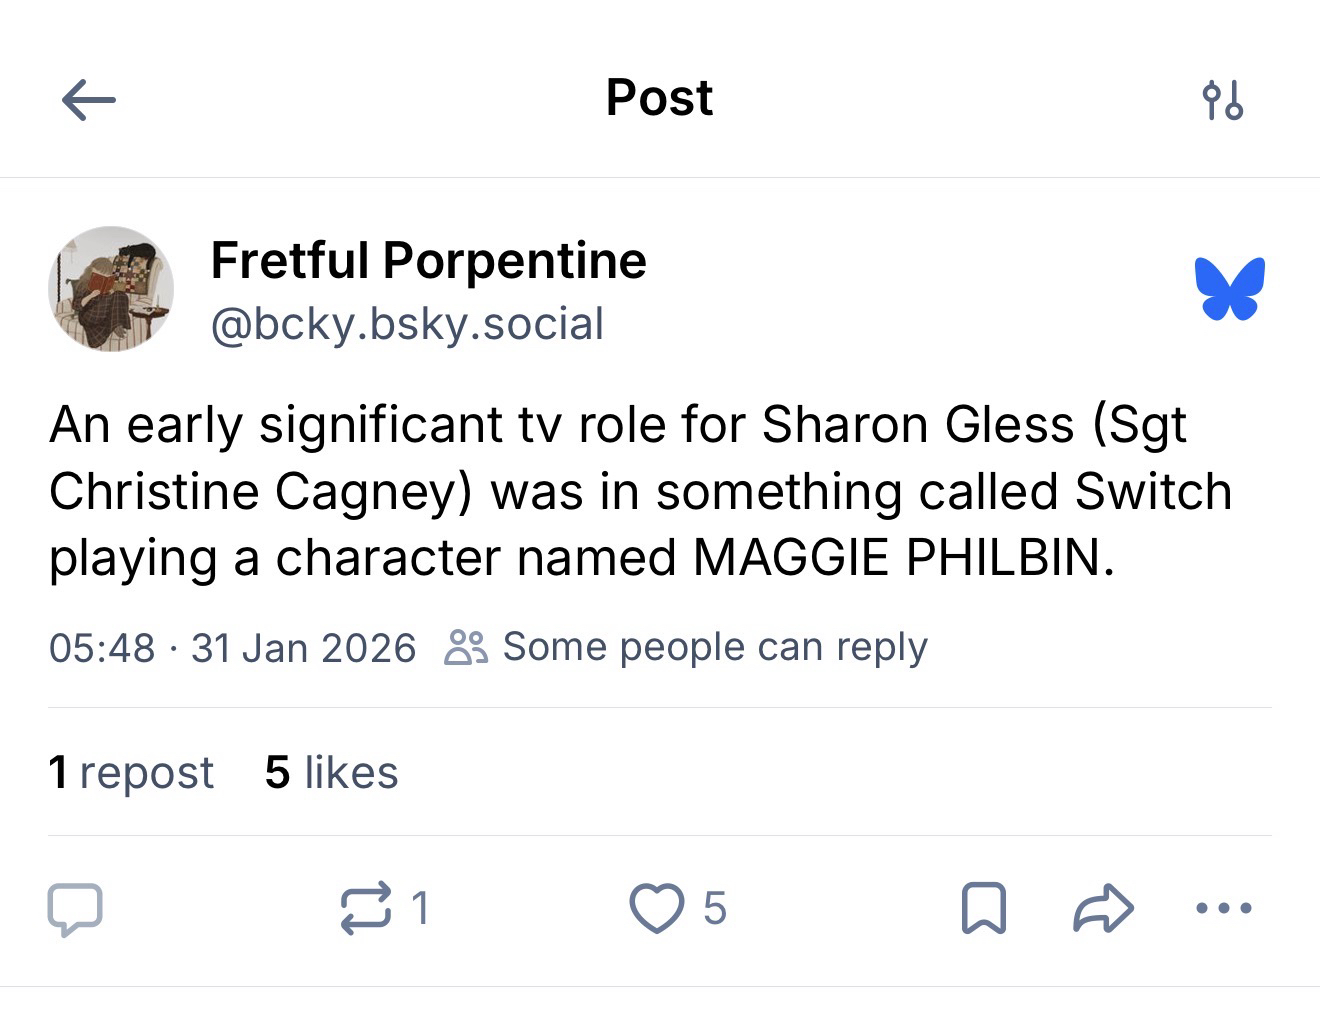This screenshot has height=1013, width=1320.
Task: Reply with the speech bubble icon
Action: click(75, 908)
